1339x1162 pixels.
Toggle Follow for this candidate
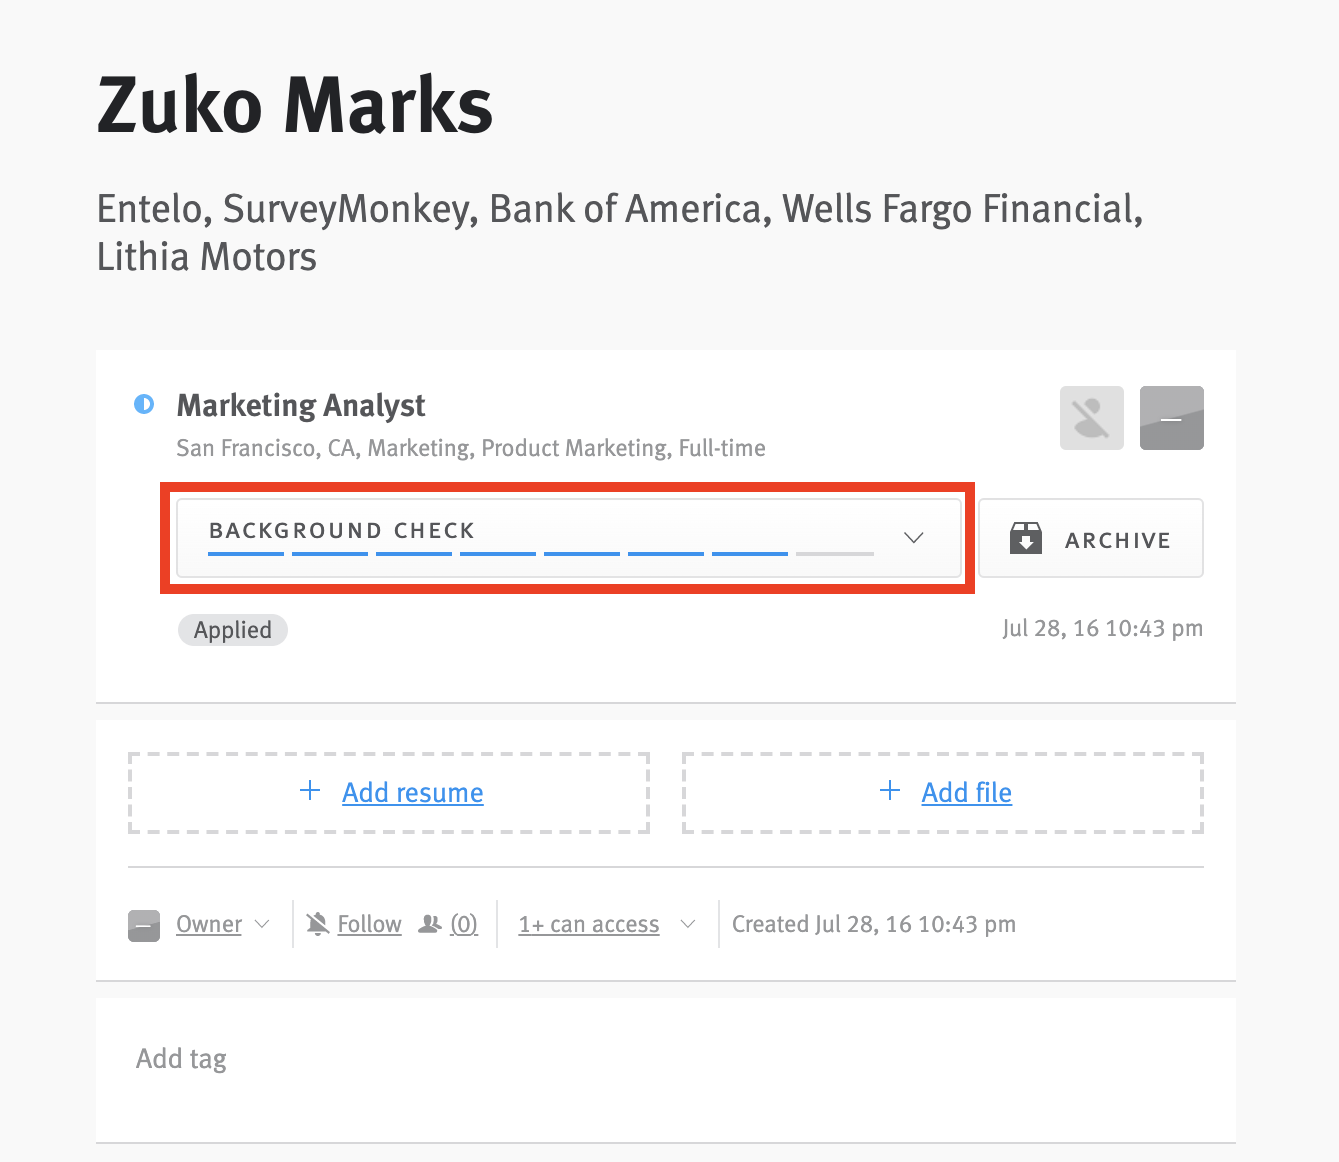tap(369, 924)
